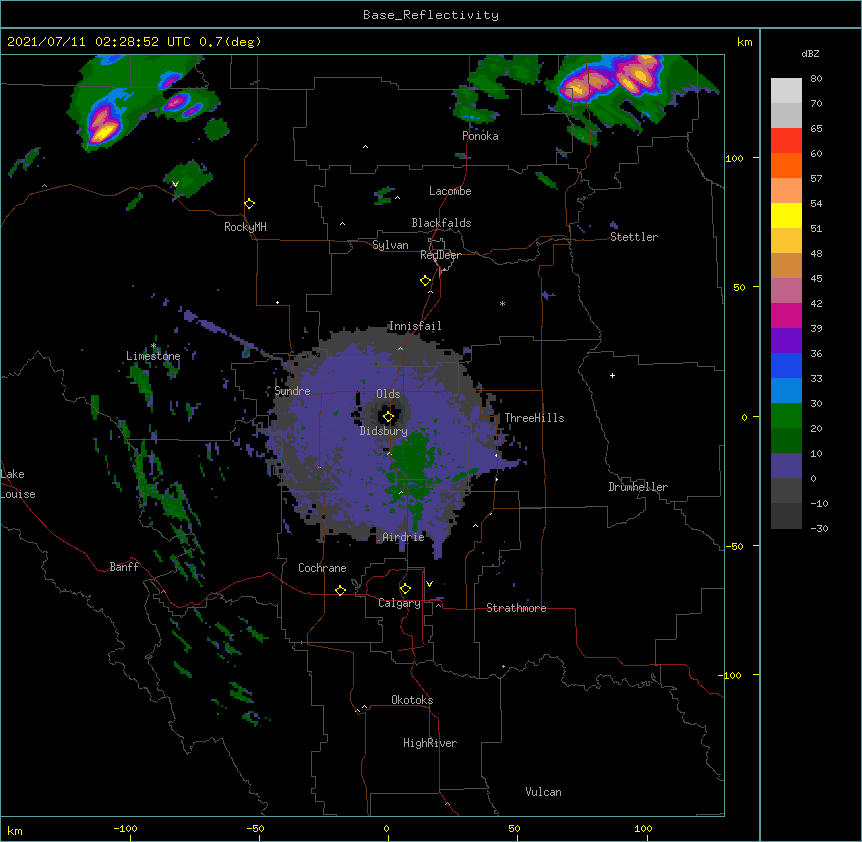
Task: Select the orange 57-60 dBZ swatch
Action: coord(786,165)
